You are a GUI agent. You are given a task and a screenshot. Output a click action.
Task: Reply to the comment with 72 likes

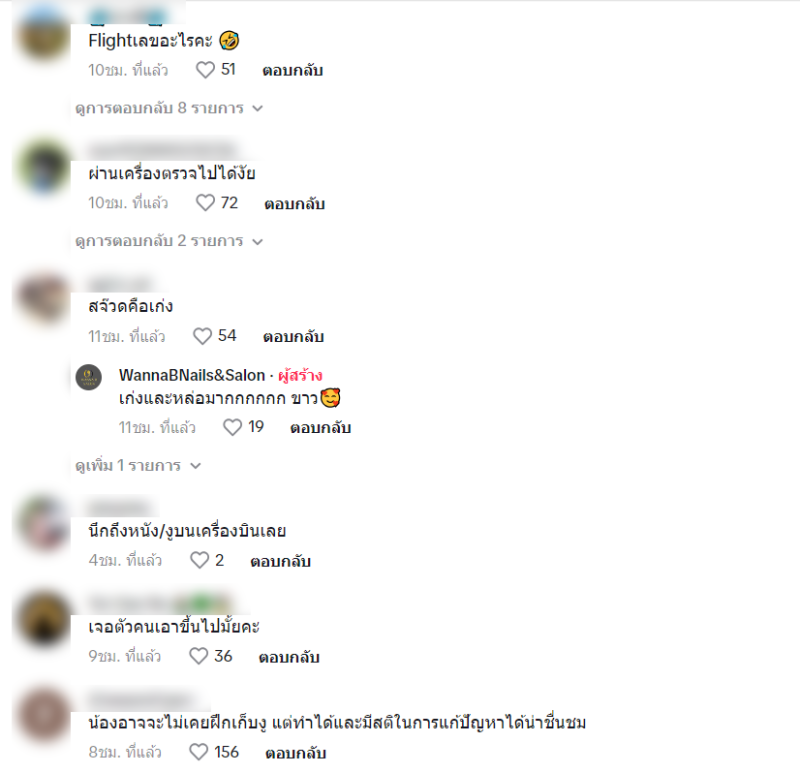coord(294,204)
